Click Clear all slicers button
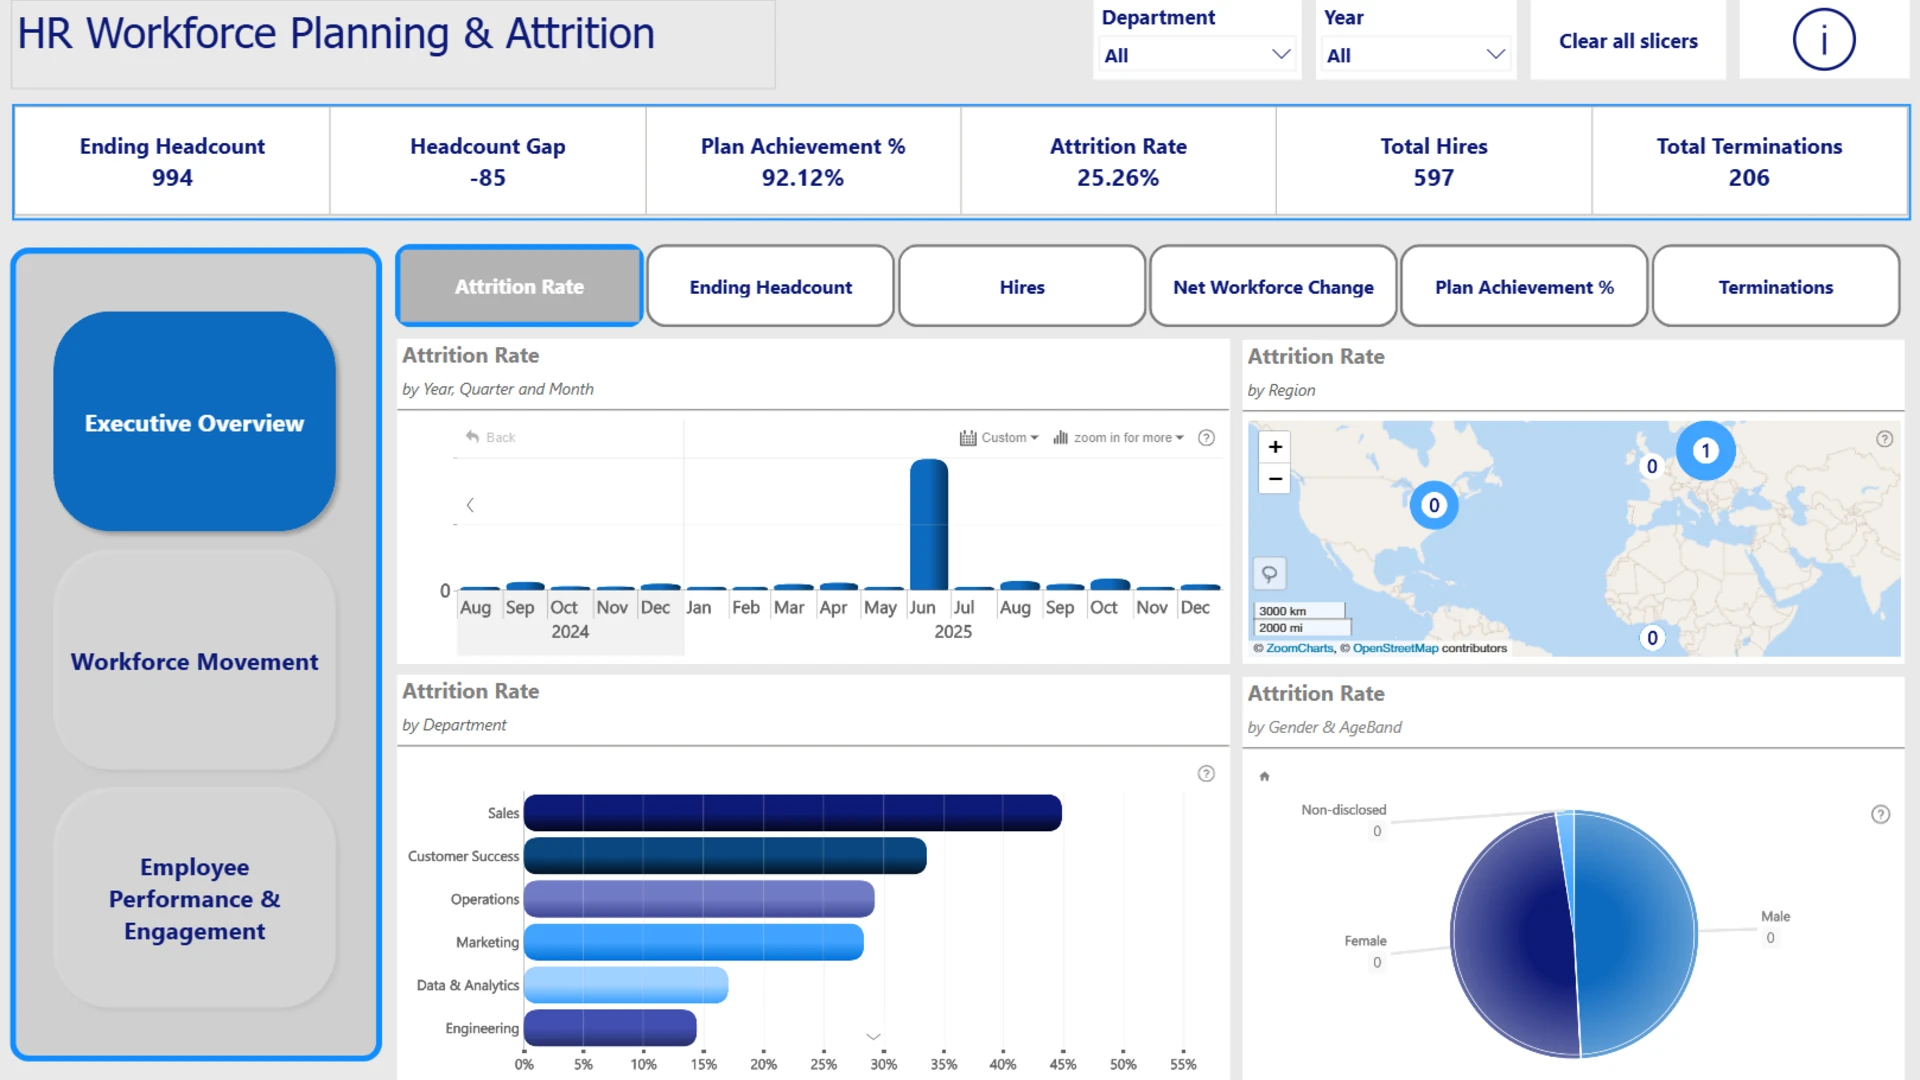Viewport: 1920px width, 1080px height. 1628,41
